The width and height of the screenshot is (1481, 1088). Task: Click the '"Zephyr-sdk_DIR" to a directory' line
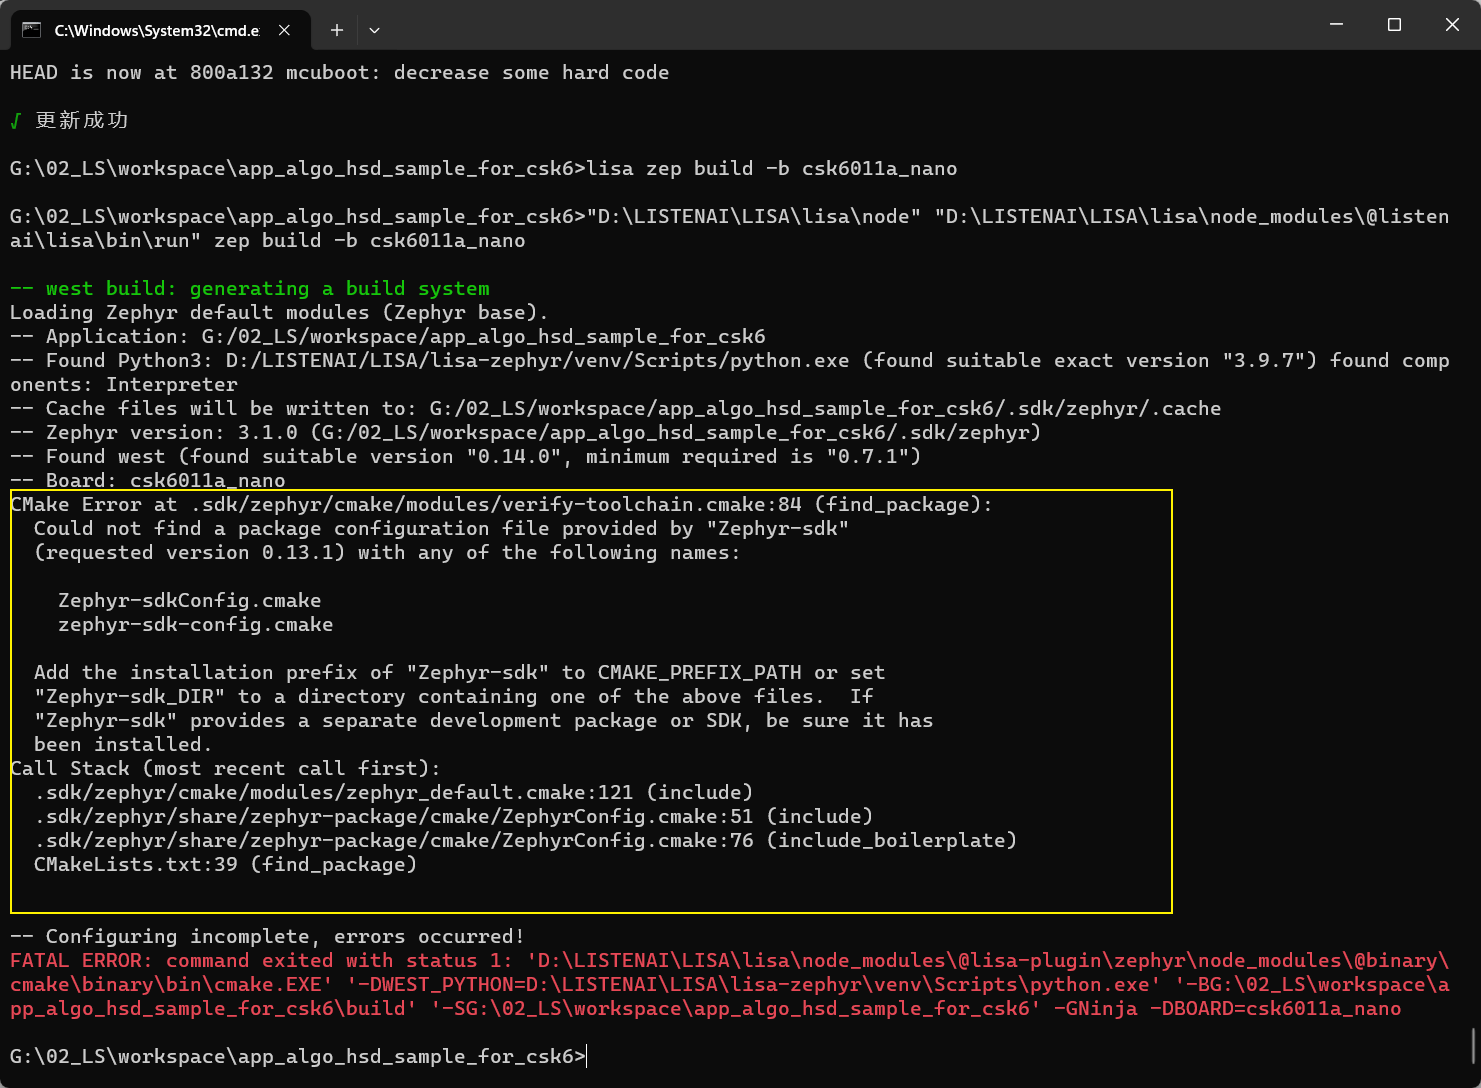click(x=454, y=696)
